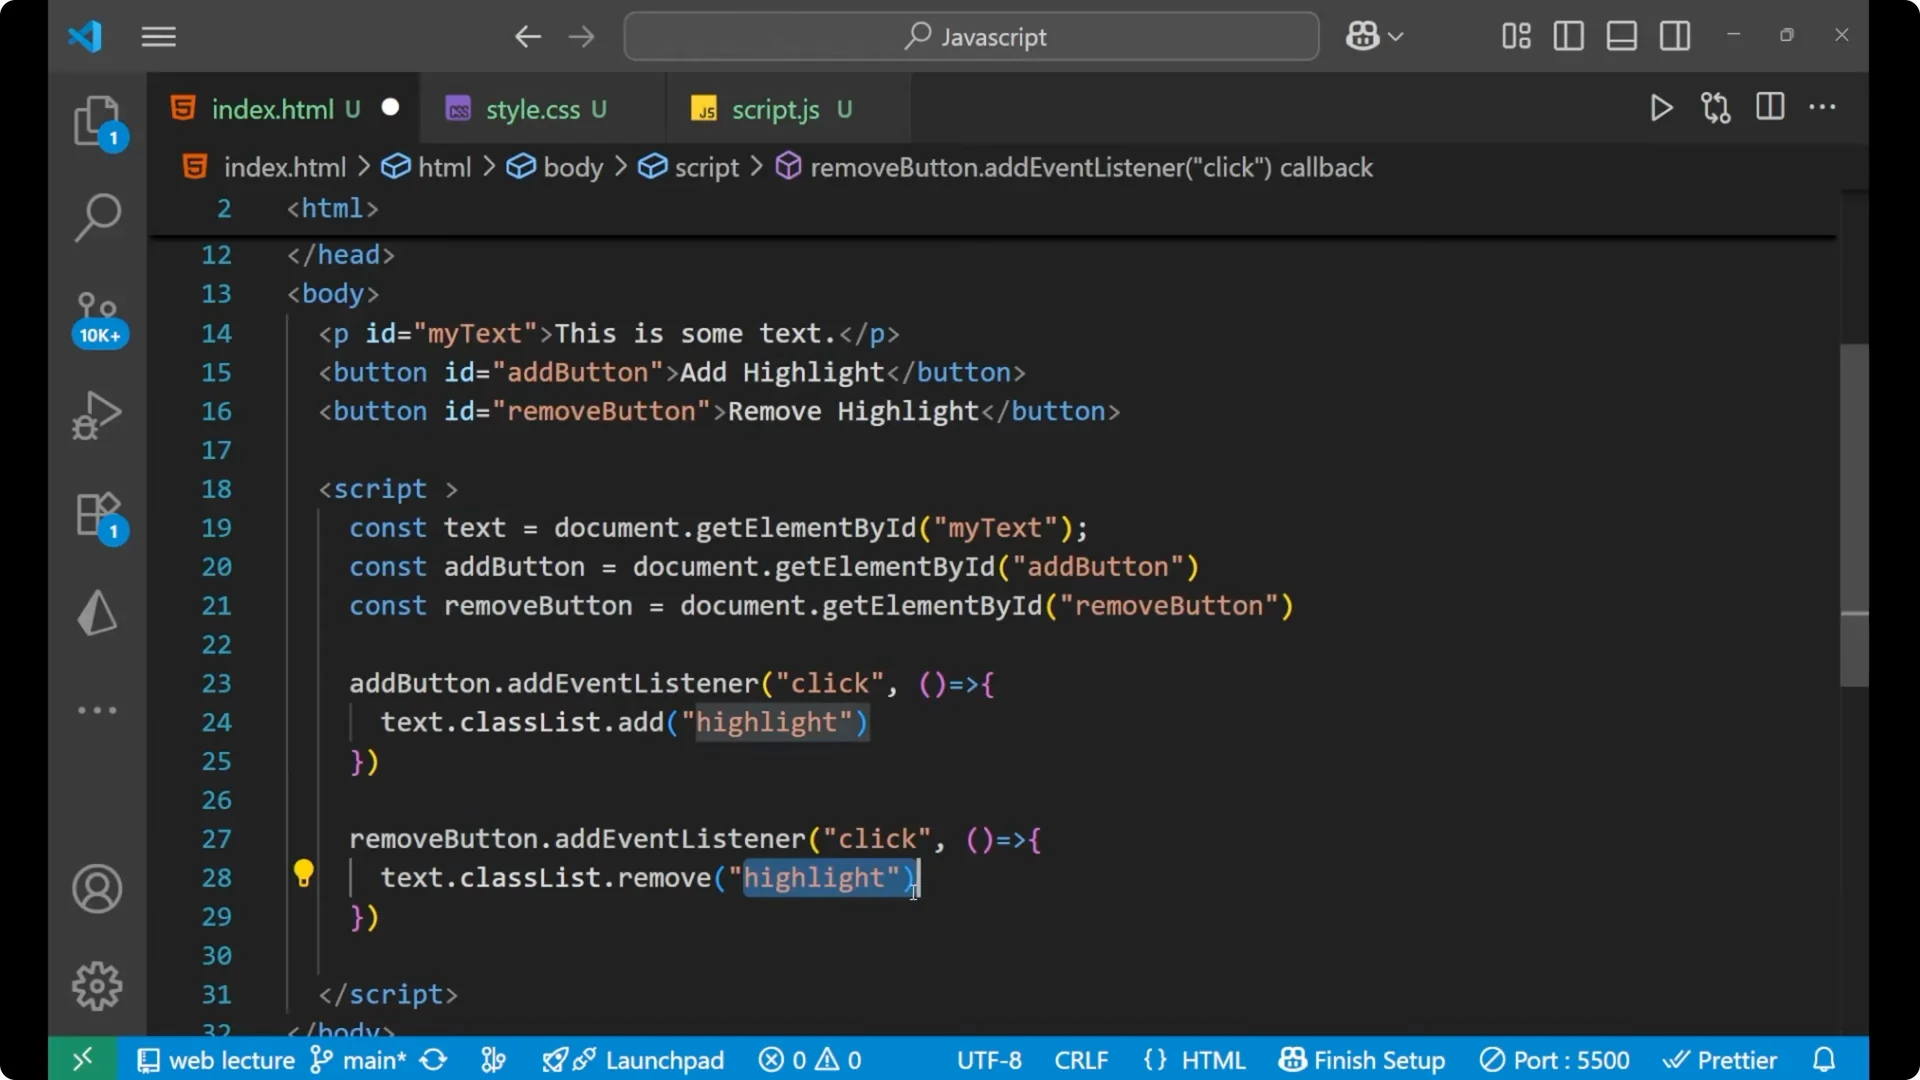Open the Explorer sidebar icon
Viewport: 1920px width, 1080px height.
click(97, 120)
